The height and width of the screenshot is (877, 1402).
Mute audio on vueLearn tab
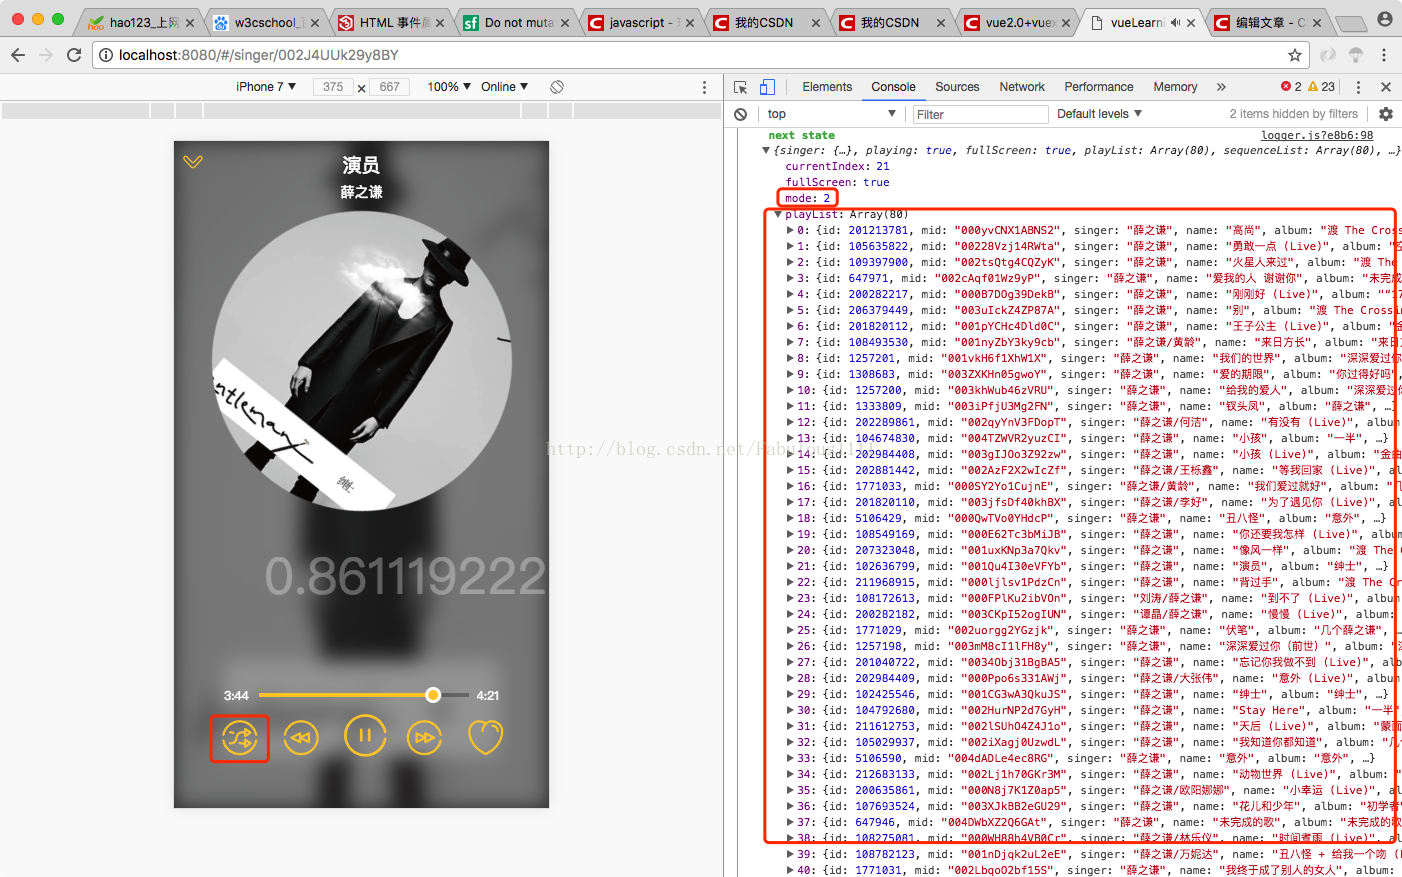pos(1175,22)
